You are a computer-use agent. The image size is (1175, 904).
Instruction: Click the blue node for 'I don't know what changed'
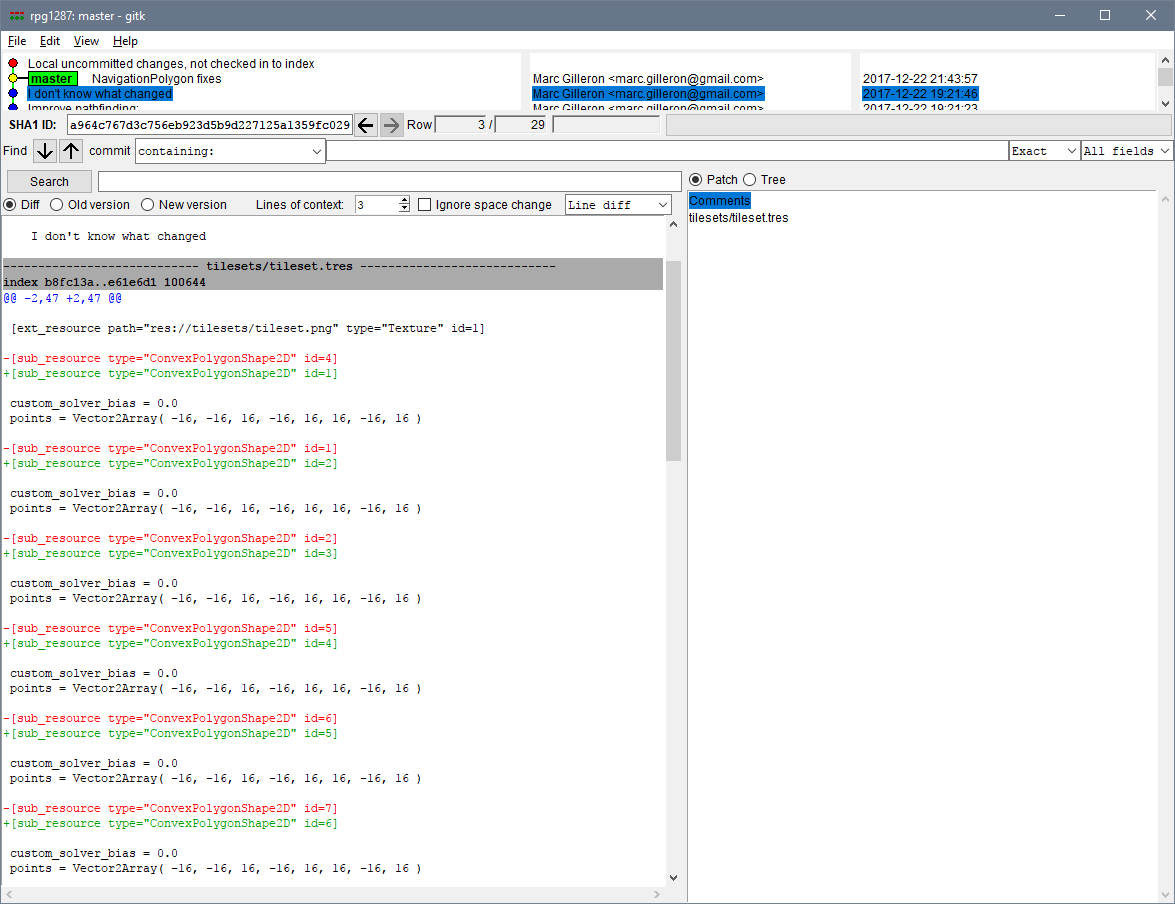(x=11, y=93)
